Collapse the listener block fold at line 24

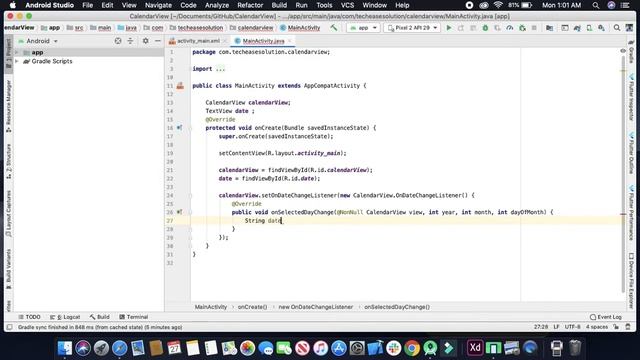coord(190,196)
